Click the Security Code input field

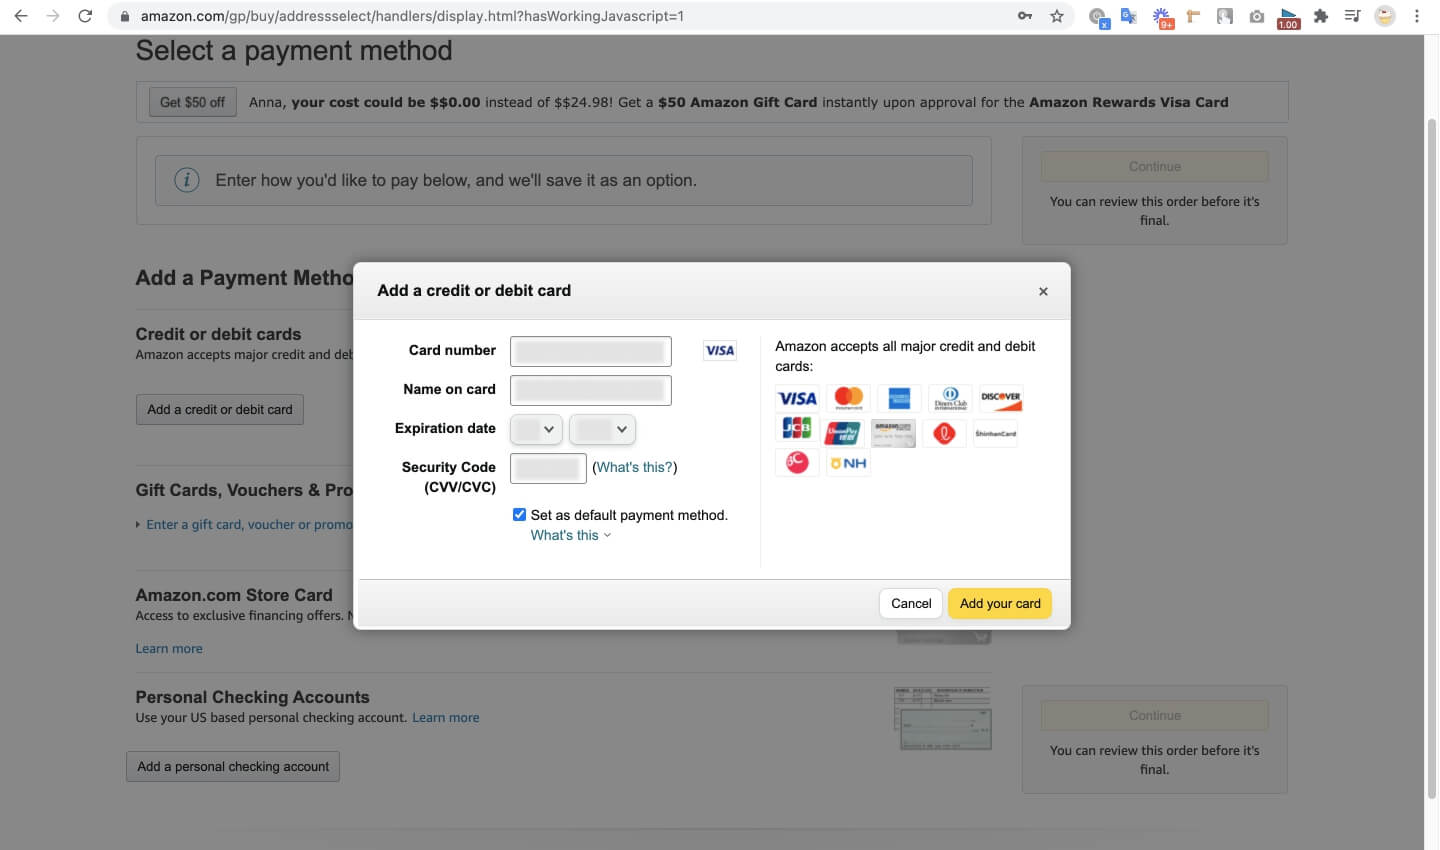pos(548,468)
